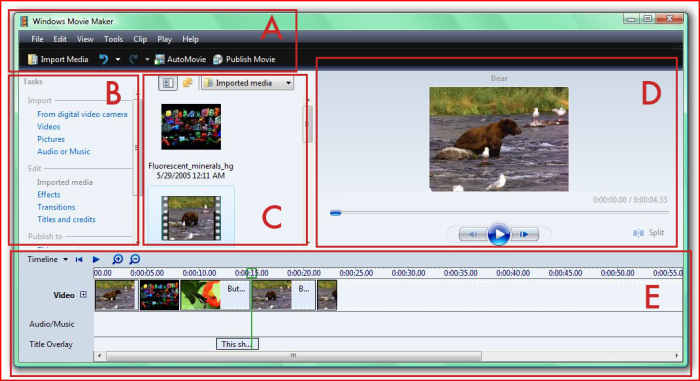This screenshot has height=381, width=700.
Task: Import From digital video camera
Action: [x=82, y=114]
